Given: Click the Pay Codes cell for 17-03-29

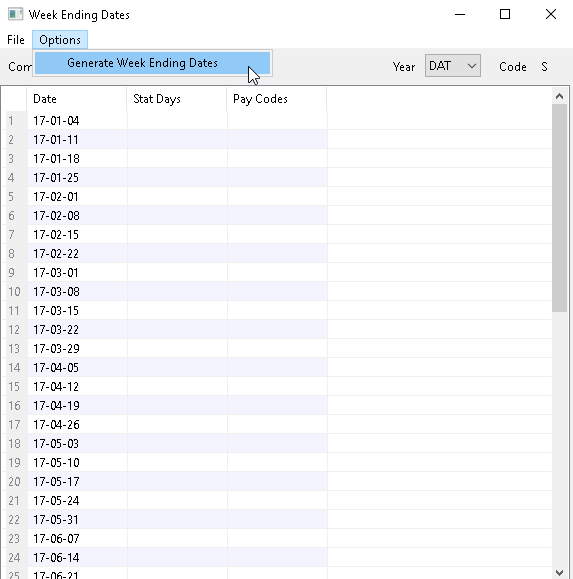Looking at the screenshot, I should (x=277, y=349).
